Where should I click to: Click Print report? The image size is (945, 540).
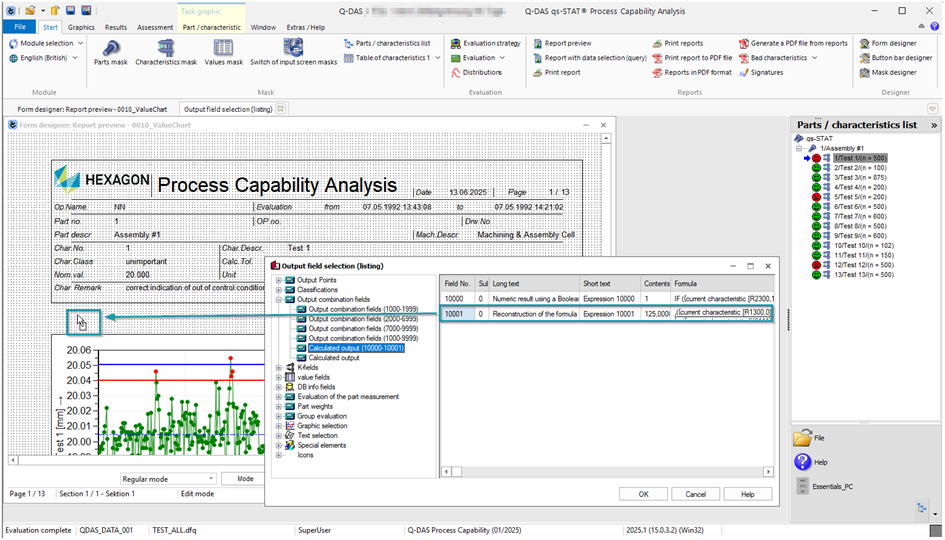click(556, 72)
